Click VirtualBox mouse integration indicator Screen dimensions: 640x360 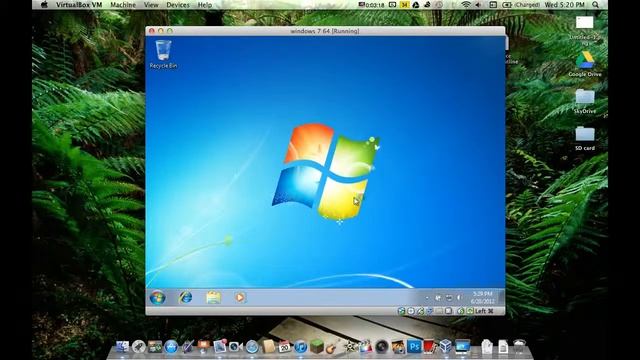(461, 311)
